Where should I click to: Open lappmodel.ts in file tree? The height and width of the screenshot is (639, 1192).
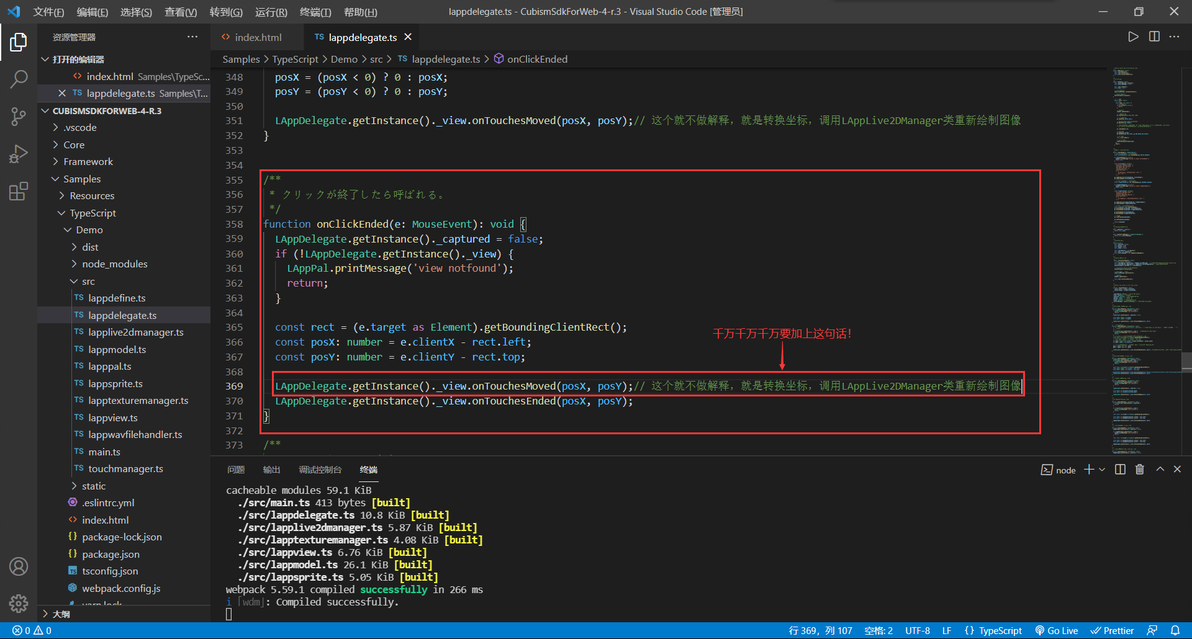117,350
